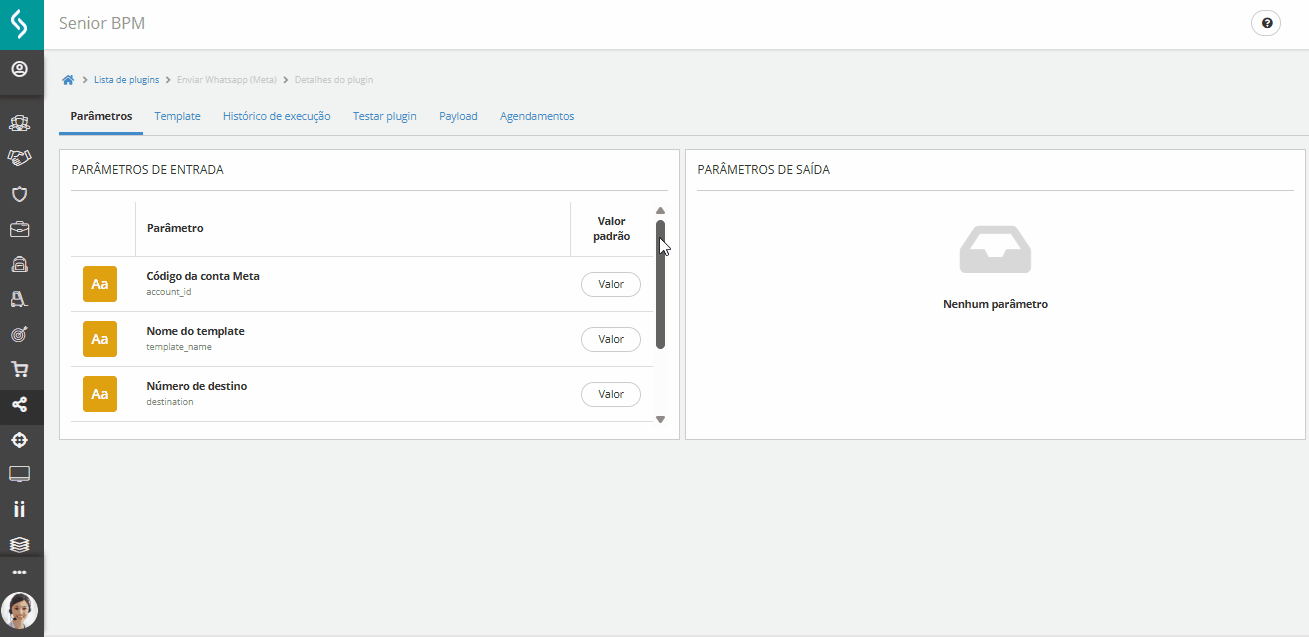Switch to the Template tab
1309x637 pixels.
point(177,116)
